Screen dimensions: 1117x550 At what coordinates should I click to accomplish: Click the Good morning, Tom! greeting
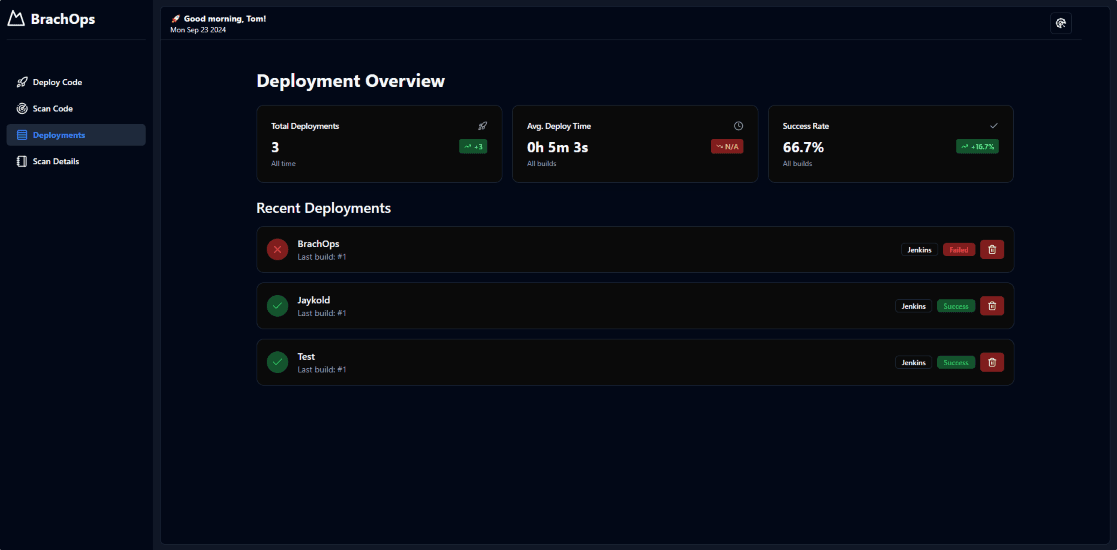coord(225,19)
